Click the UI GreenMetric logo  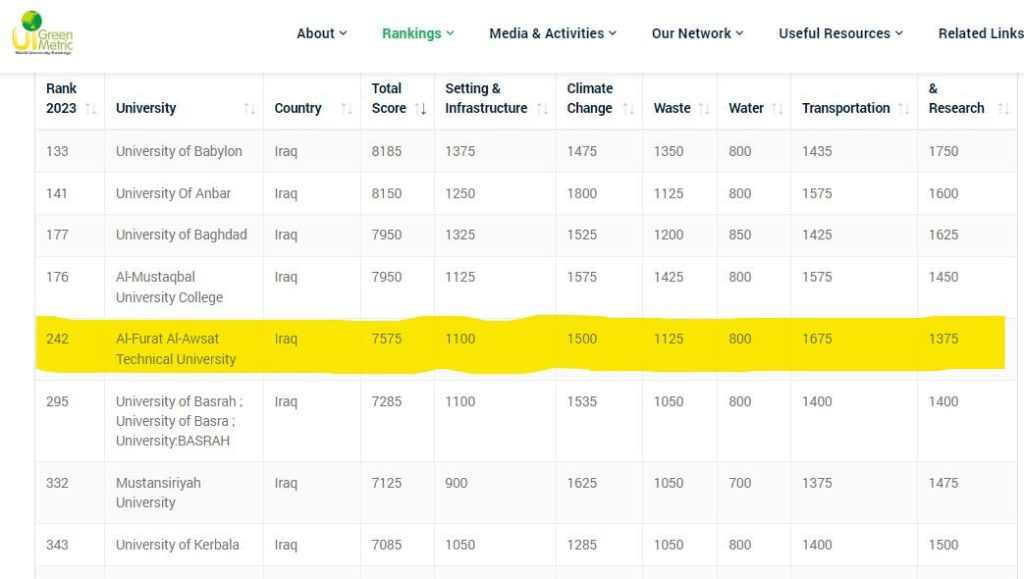(x=42, y=33)
